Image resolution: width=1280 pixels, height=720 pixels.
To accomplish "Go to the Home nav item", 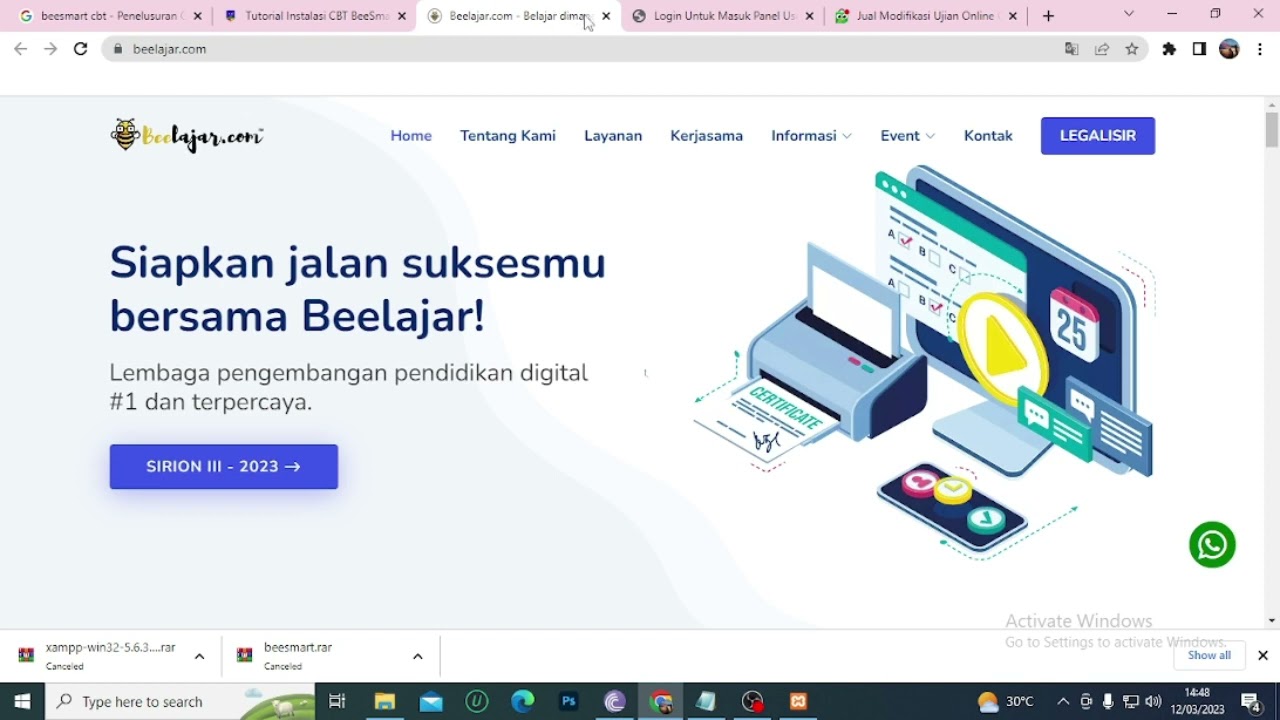I will [x=411, y=136].
